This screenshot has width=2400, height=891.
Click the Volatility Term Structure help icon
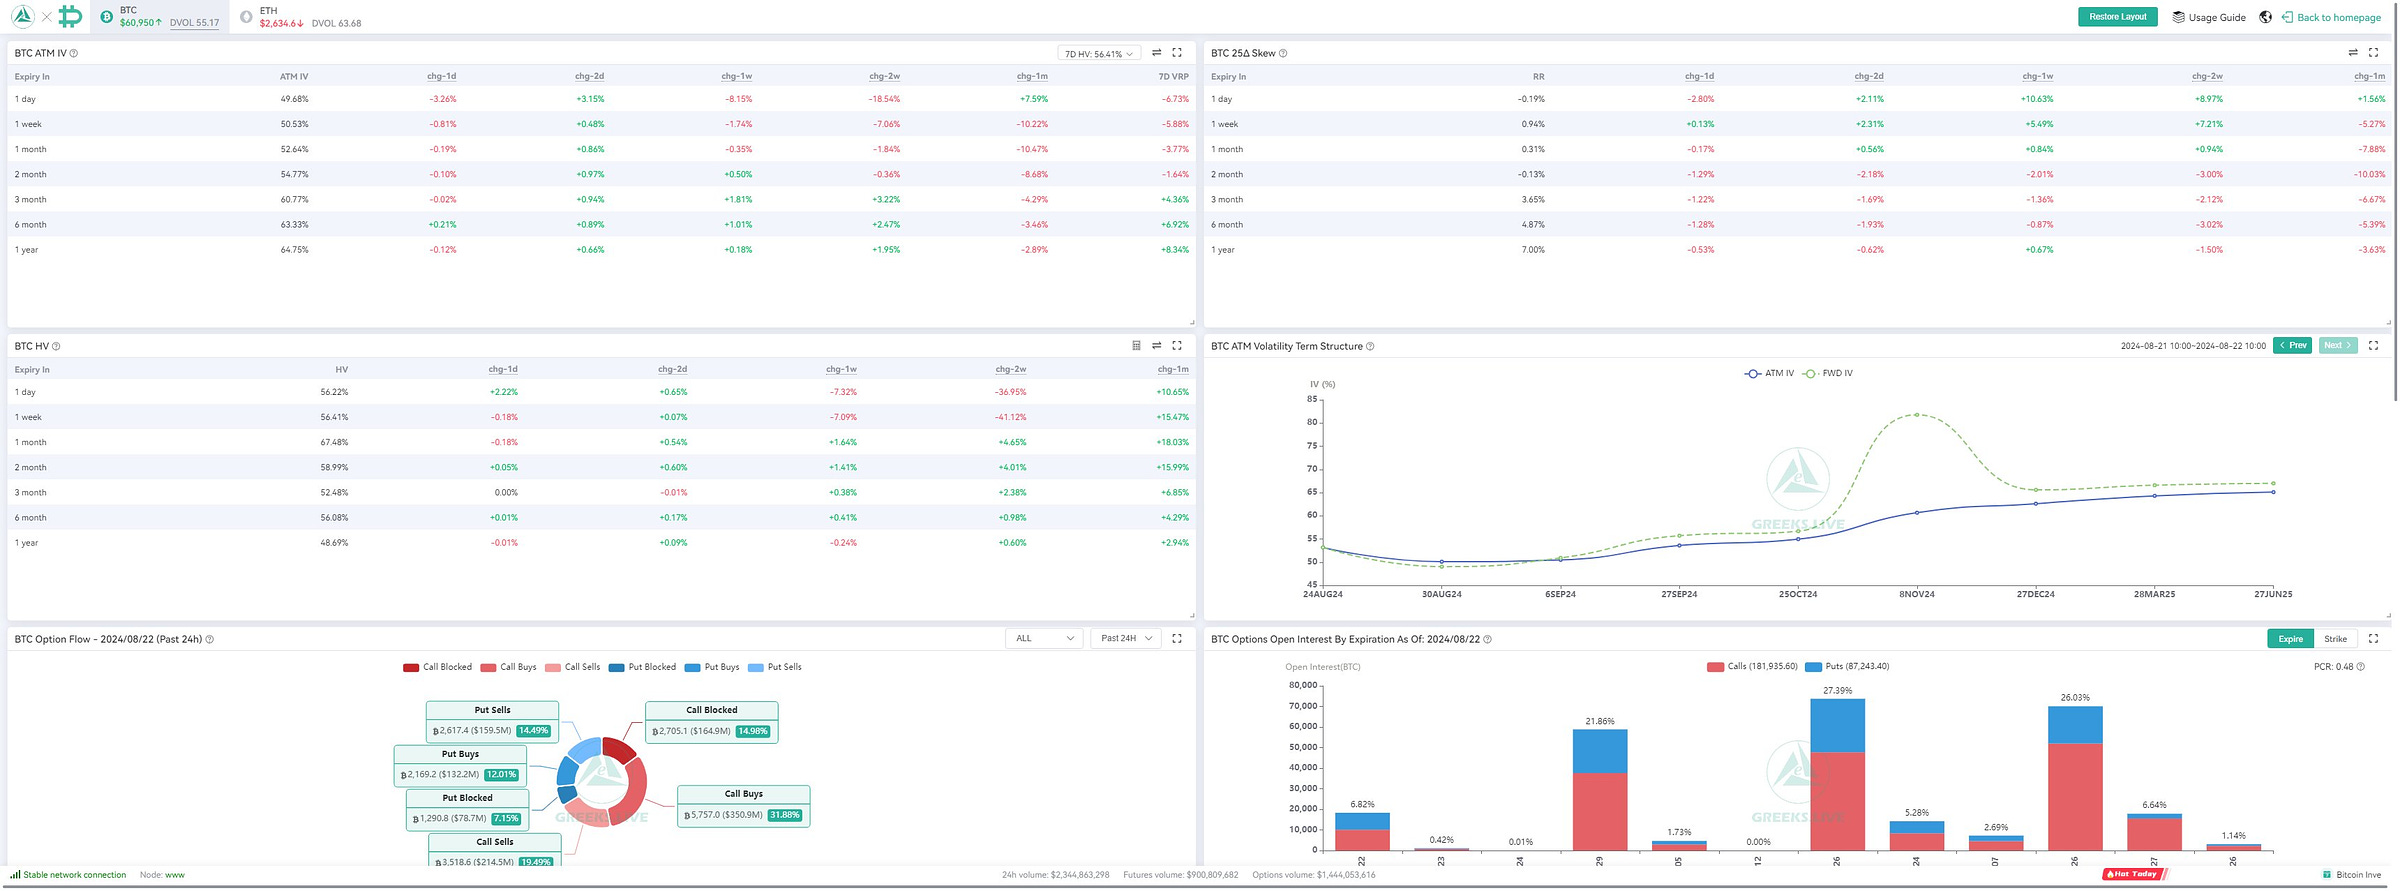click(1370, 346)
